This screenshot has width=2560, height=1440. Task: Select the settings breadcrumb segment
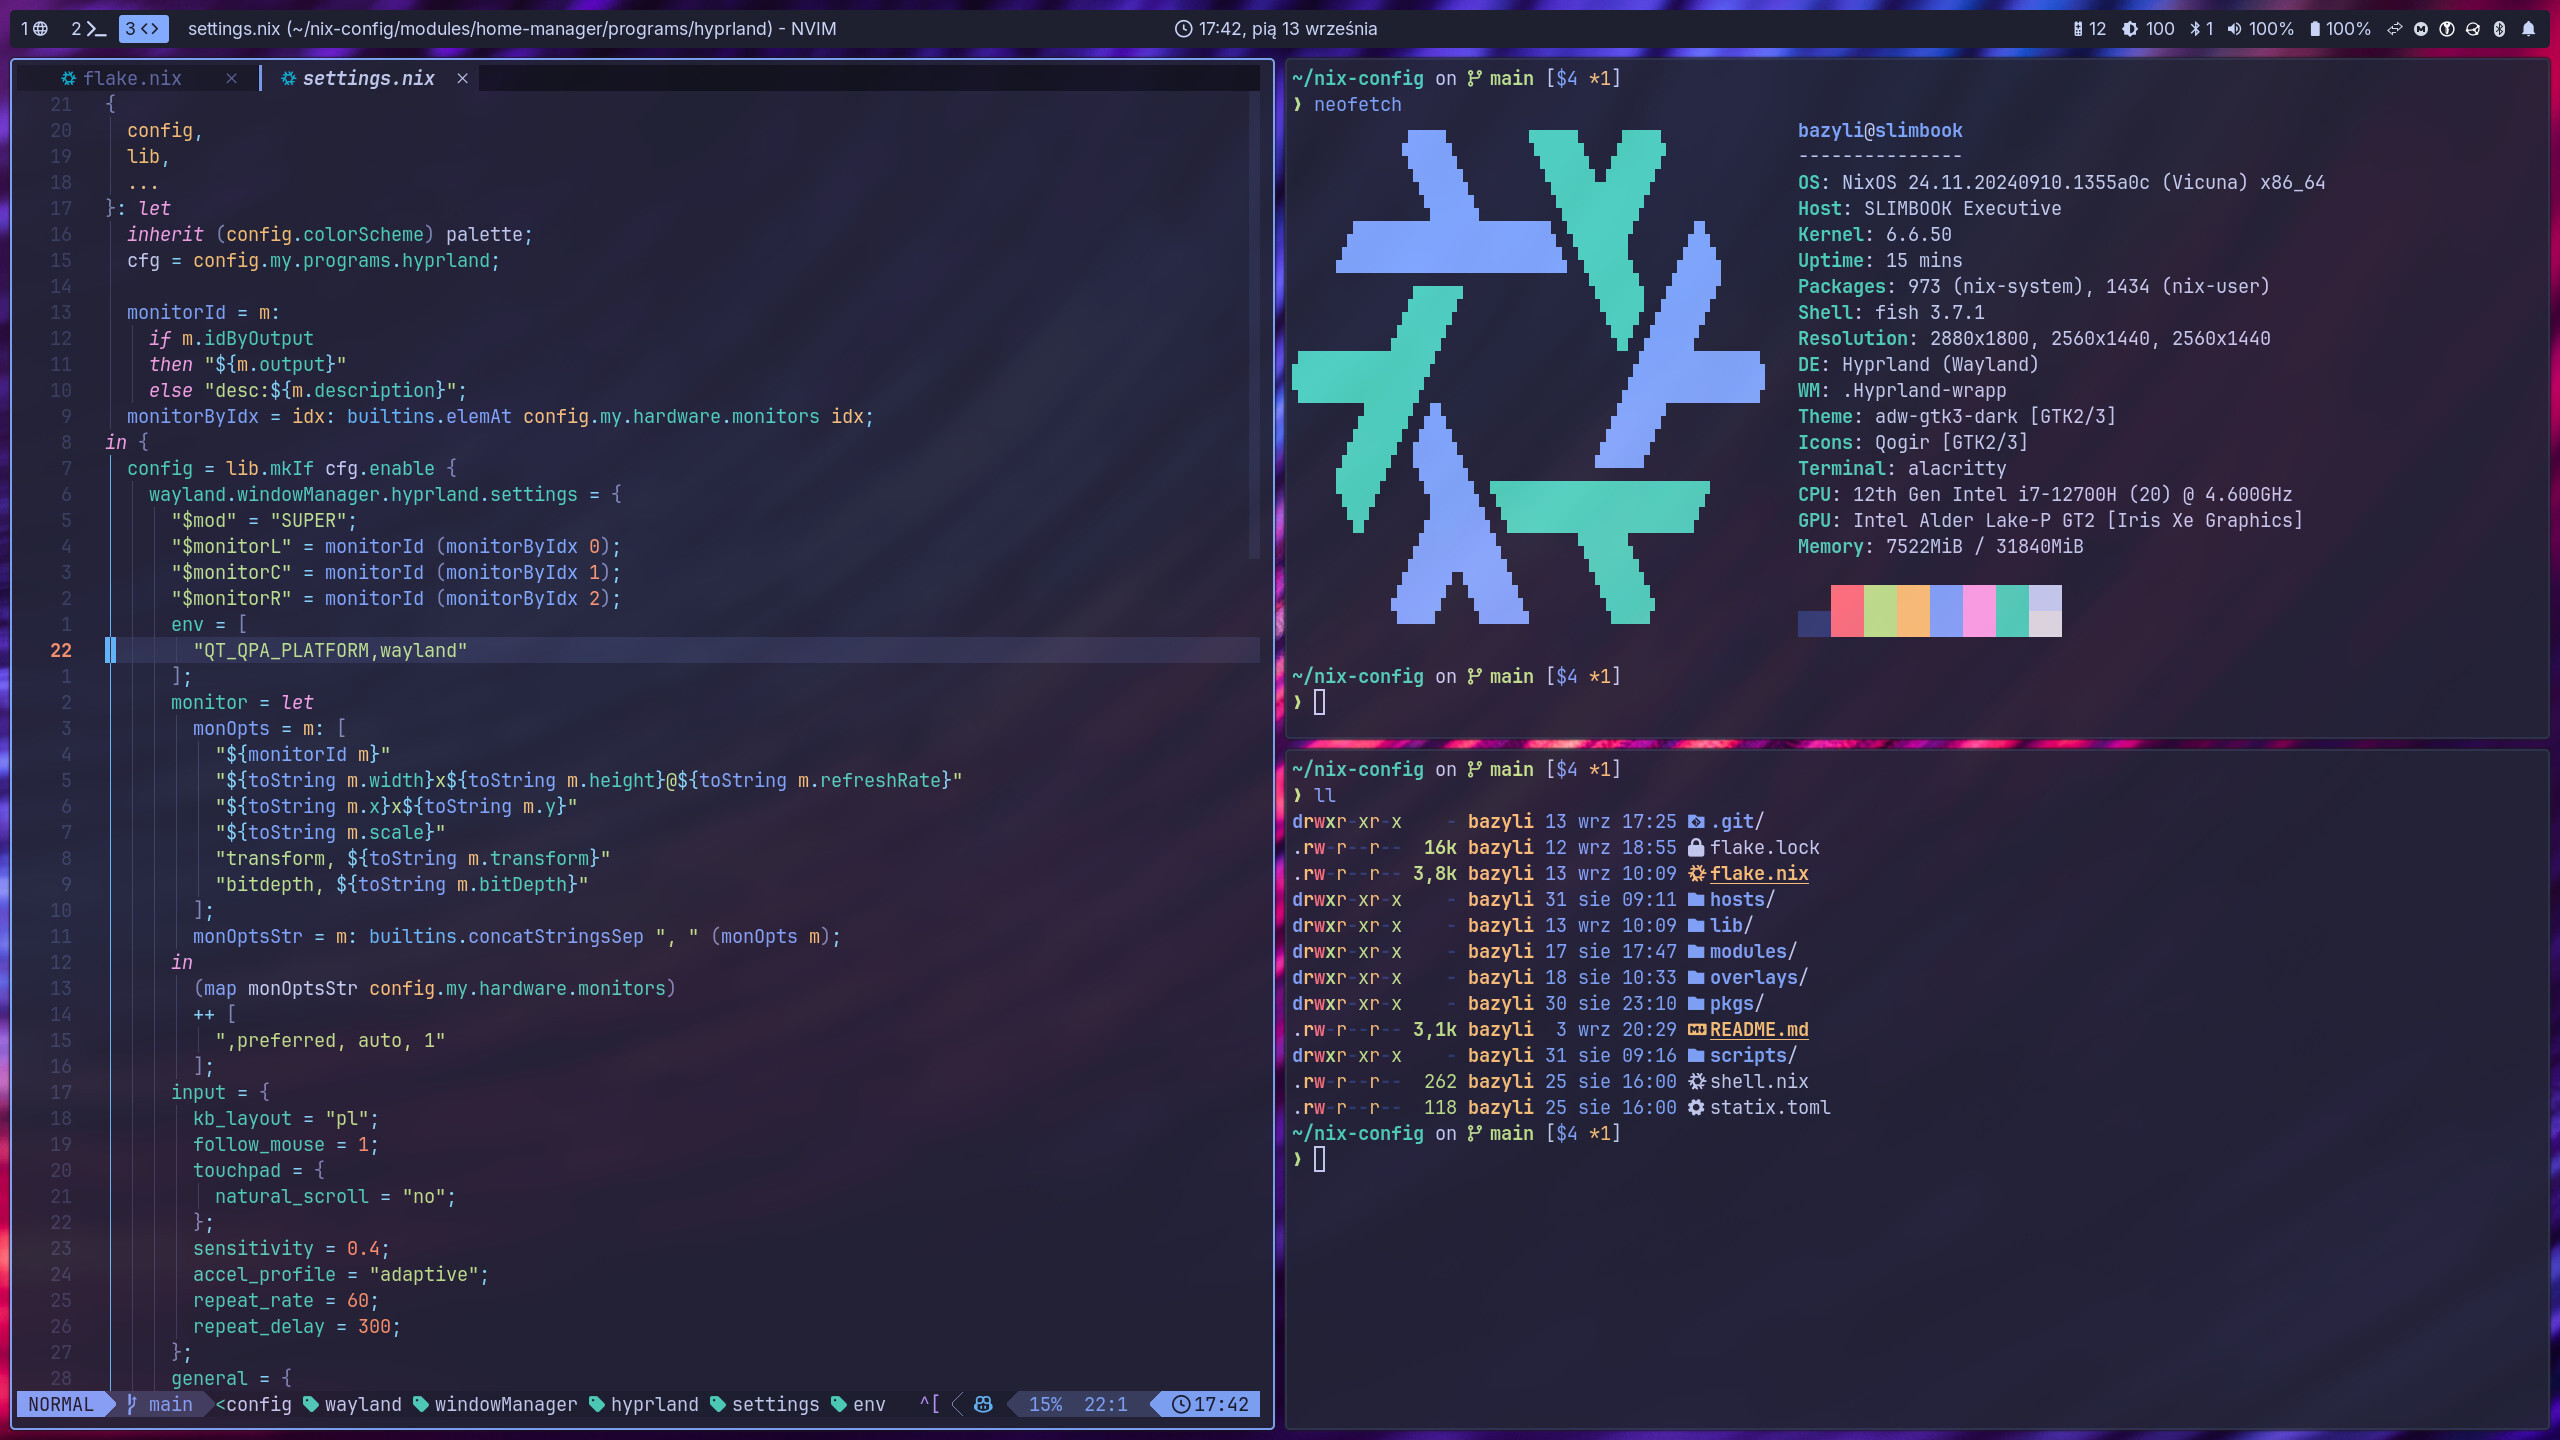[x=776, y=1404]
